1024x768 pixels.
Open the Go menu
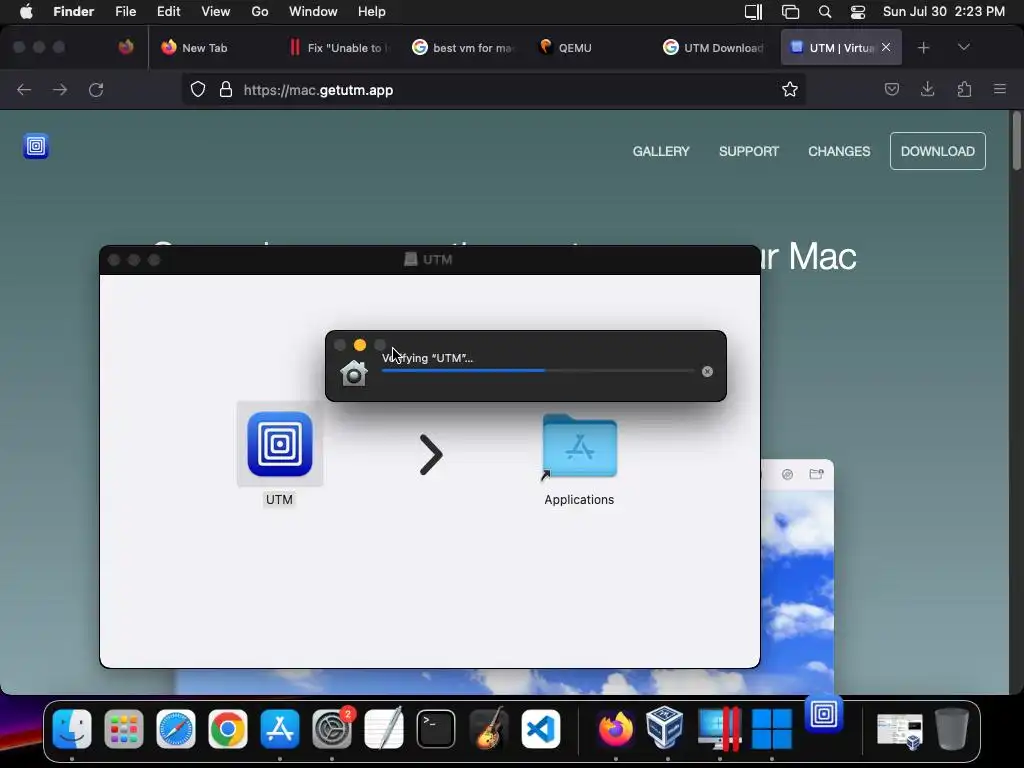pyautogui.click(x=259, y=12)
